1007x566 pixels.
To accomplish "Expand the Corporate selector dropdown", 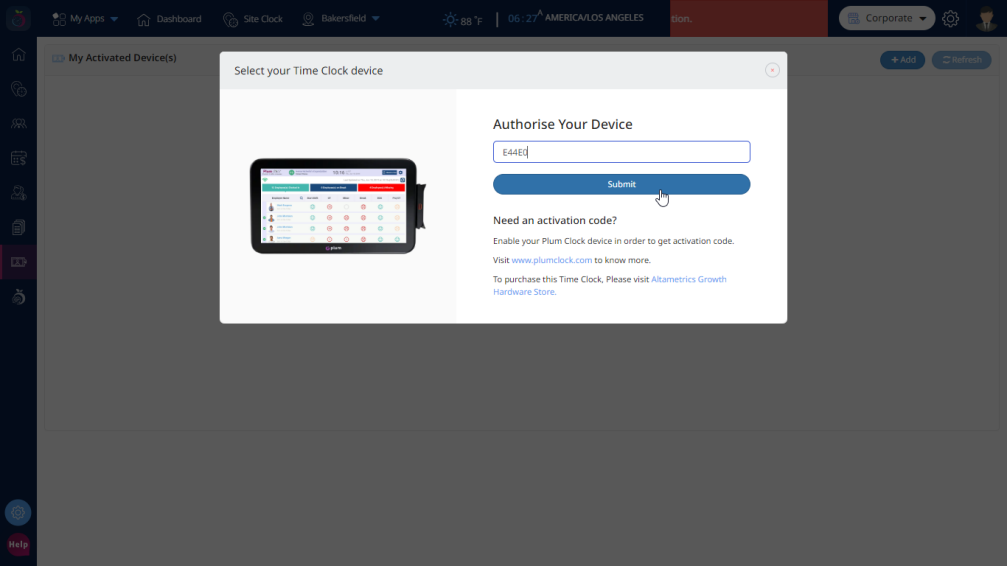I will (887, 18).
